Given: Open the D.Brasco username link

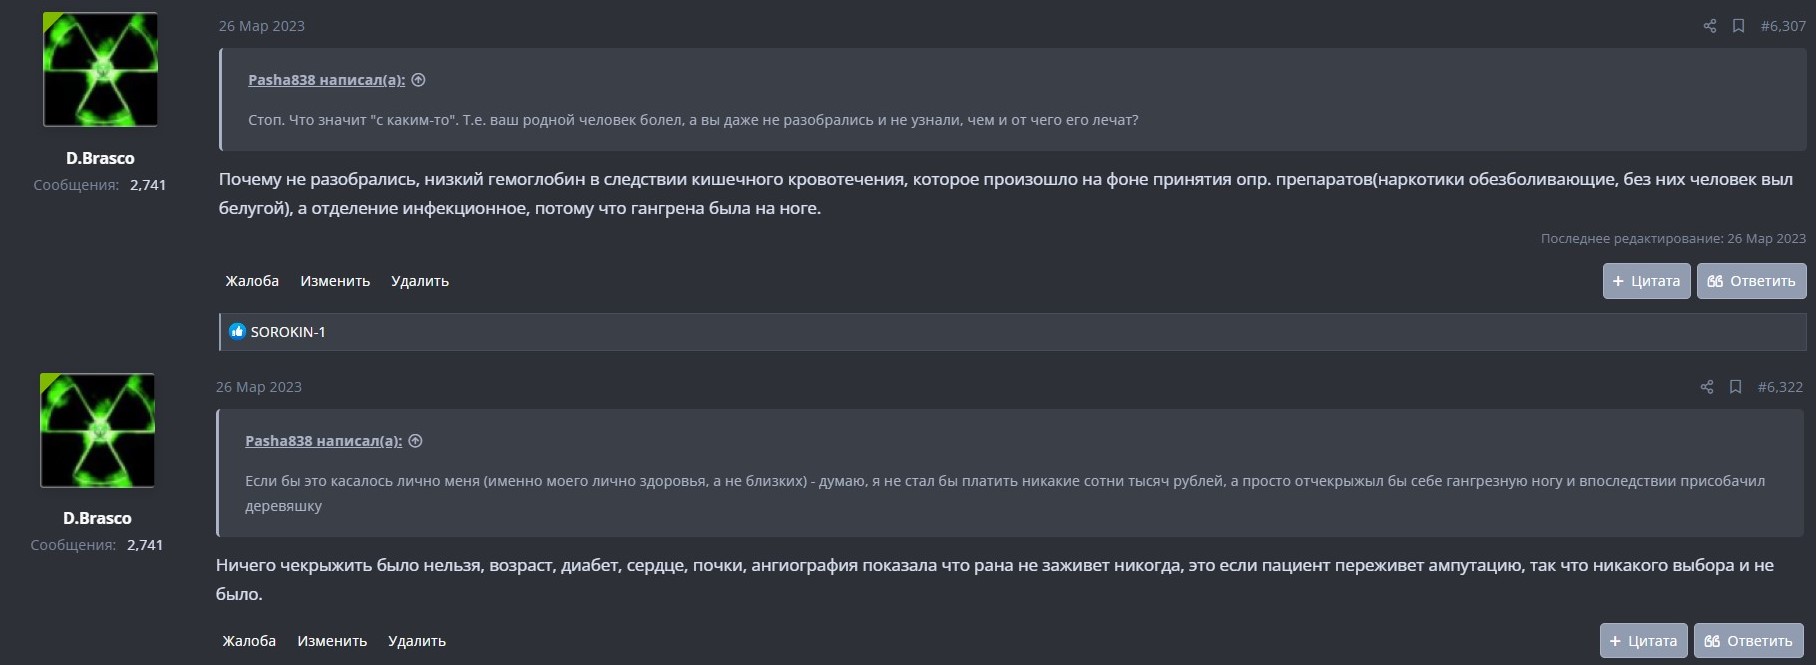Looking at the screenshot, I should coord(98,157).
